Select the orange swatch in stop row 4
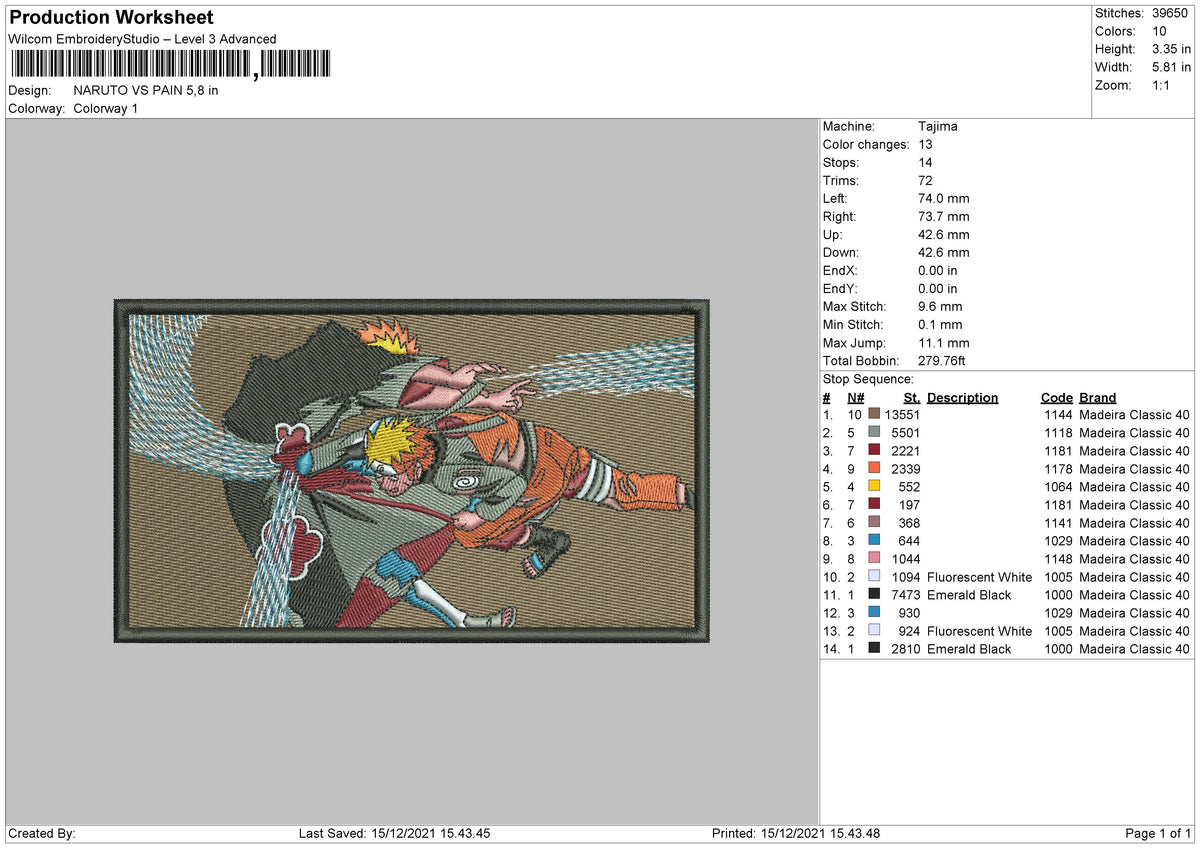The image size is (1200, 848). (x=874, y=469)
